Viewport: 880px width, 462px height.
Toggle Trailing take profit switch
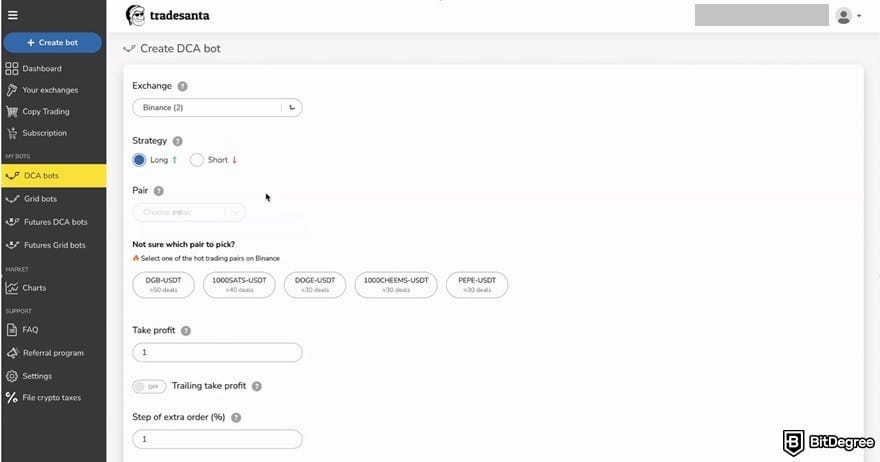coord(149,386)
